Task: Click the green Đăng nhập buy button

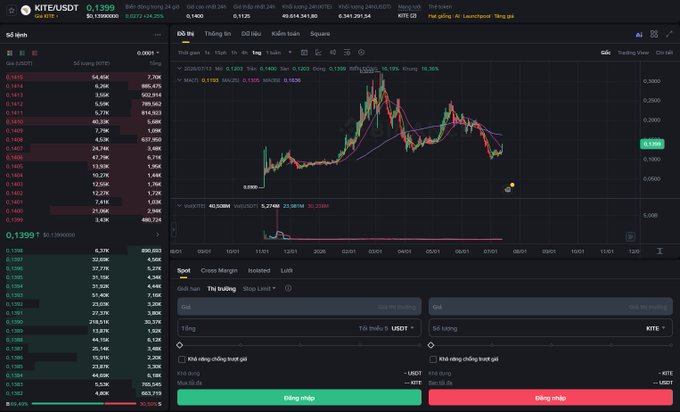Action: pos(299,398)
